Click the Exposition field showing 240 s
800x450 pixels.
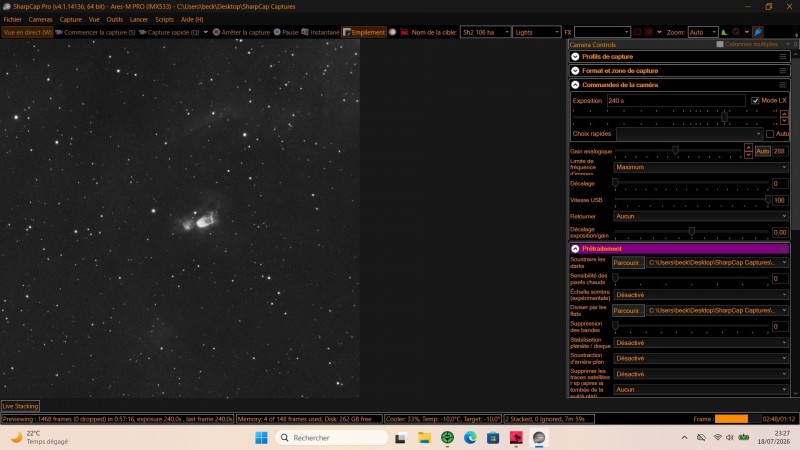(x=676, y=101)
